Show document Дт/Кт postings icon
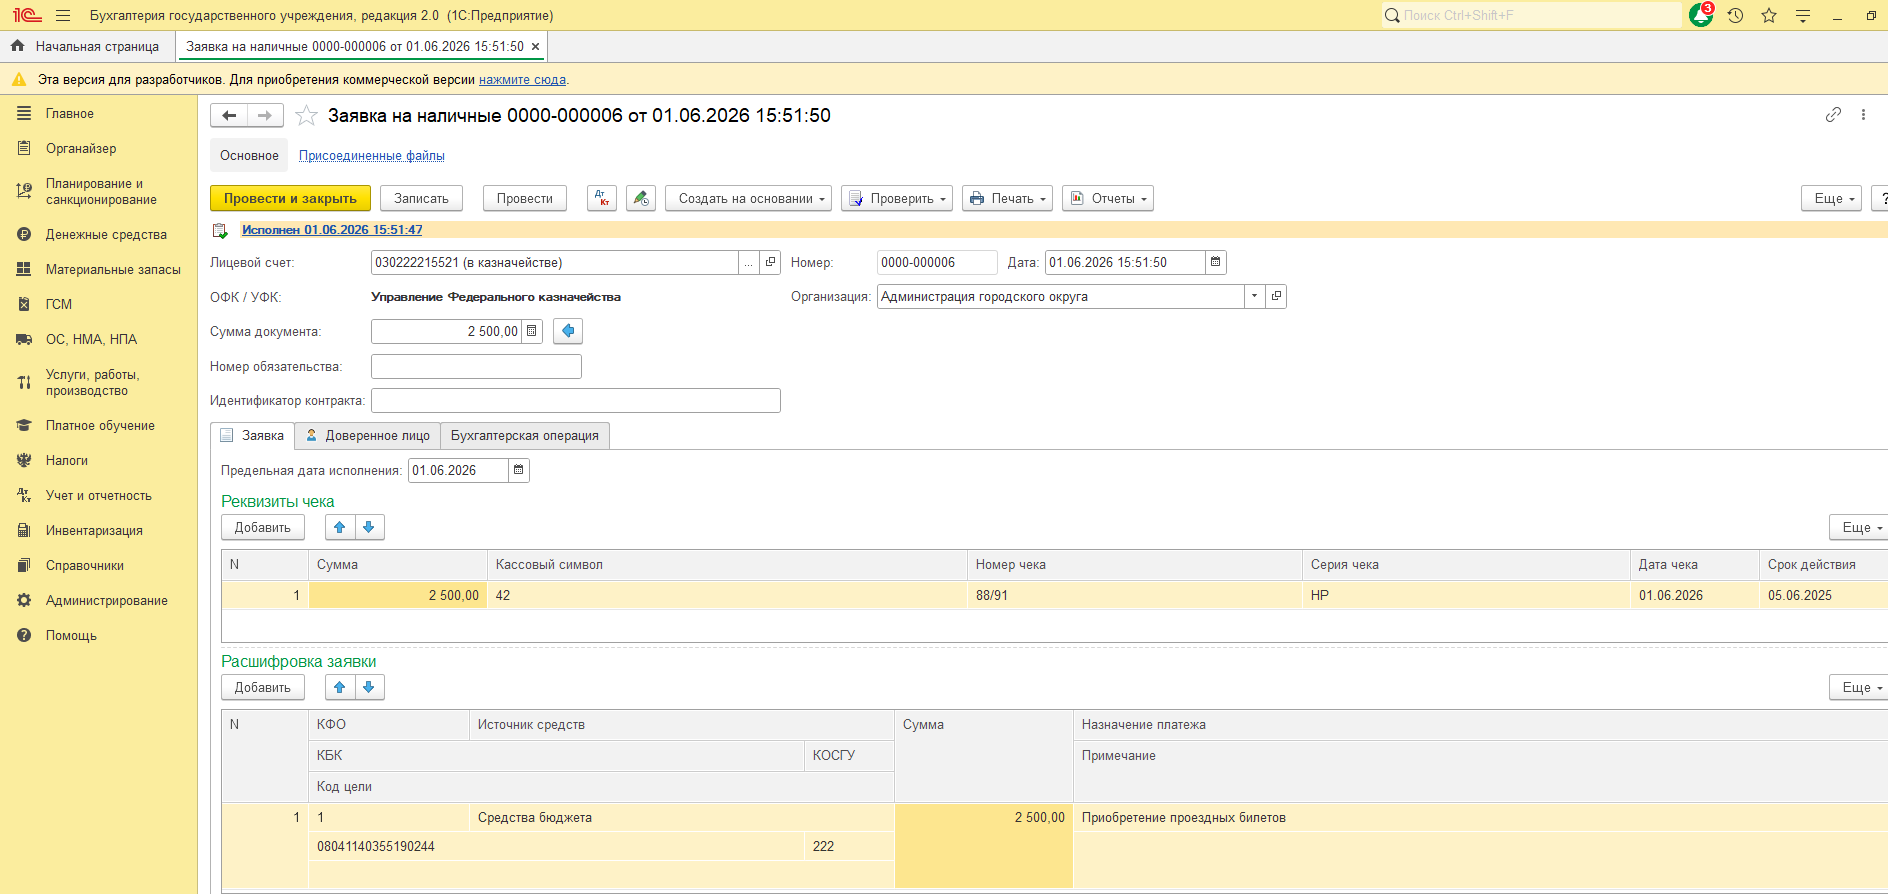This screenshot has height=894, width=1888. click(602, 198)
